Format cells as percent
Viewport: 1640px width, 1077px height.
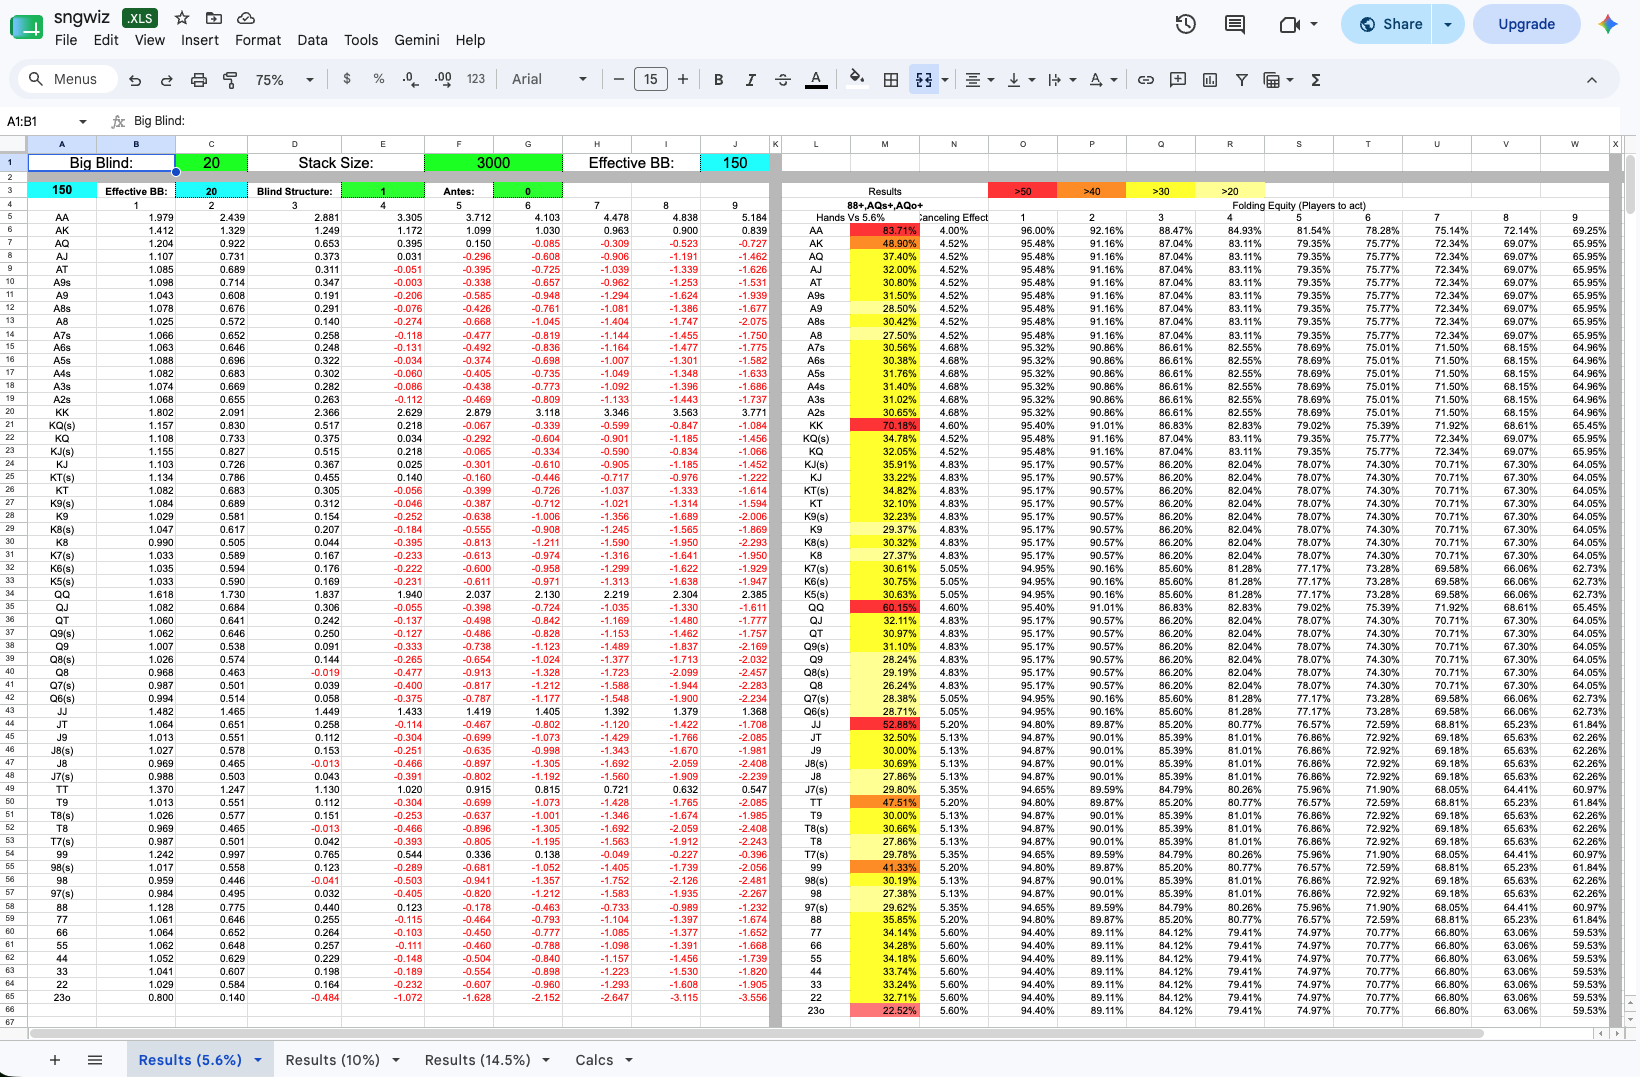379,79
